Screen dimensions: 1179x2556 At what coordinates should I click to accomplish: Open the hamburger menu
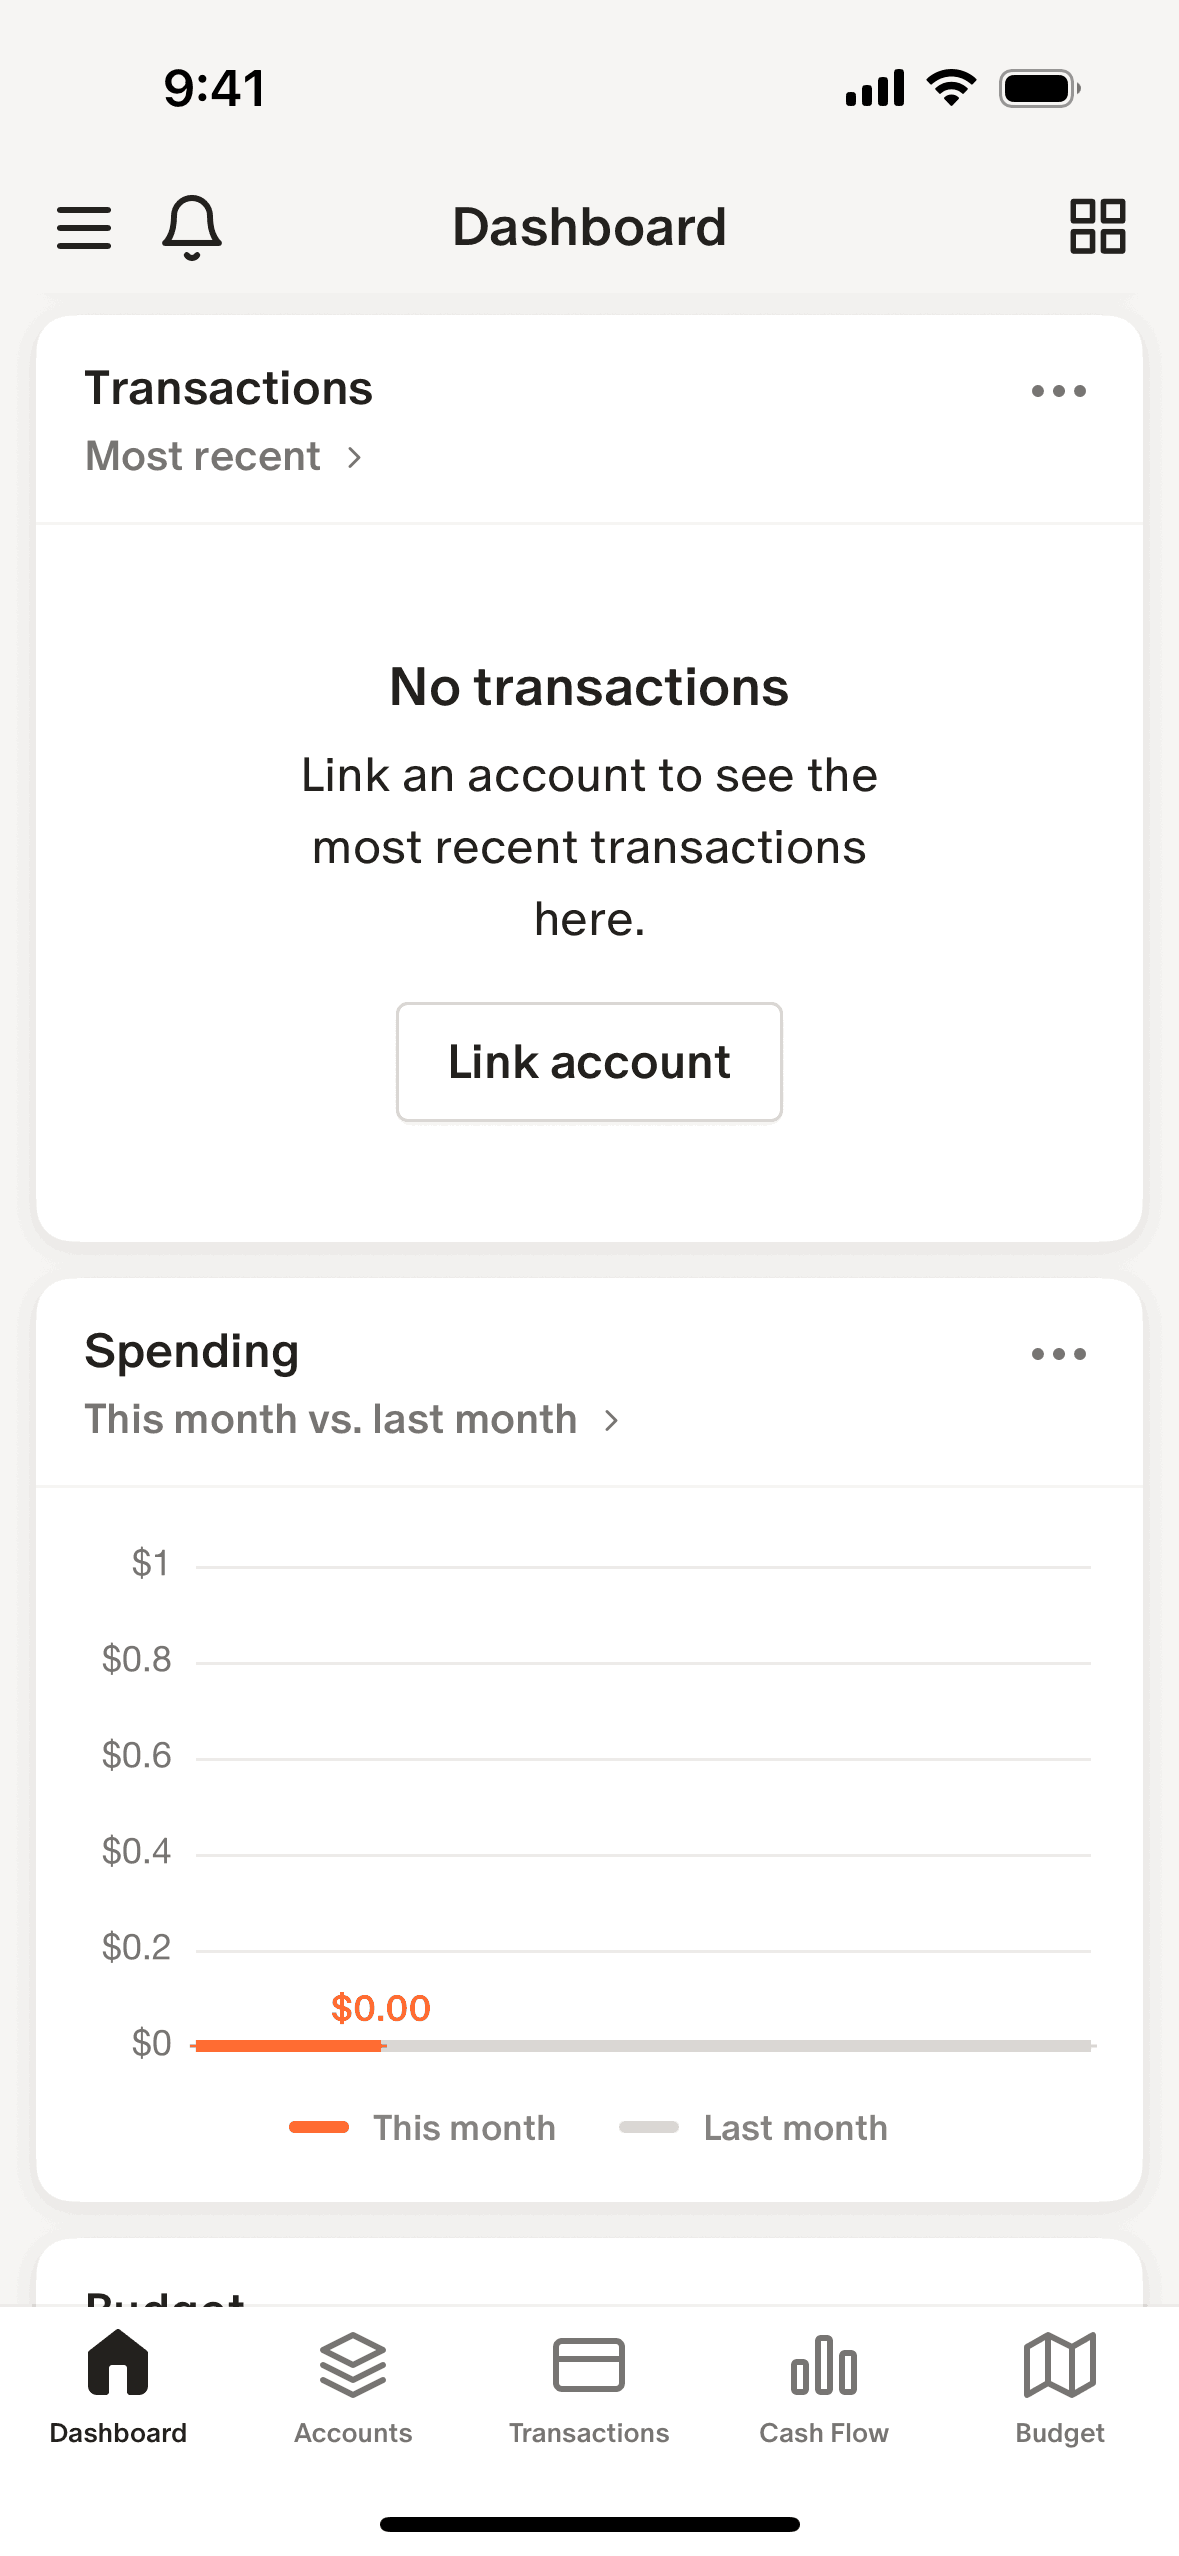84,227
